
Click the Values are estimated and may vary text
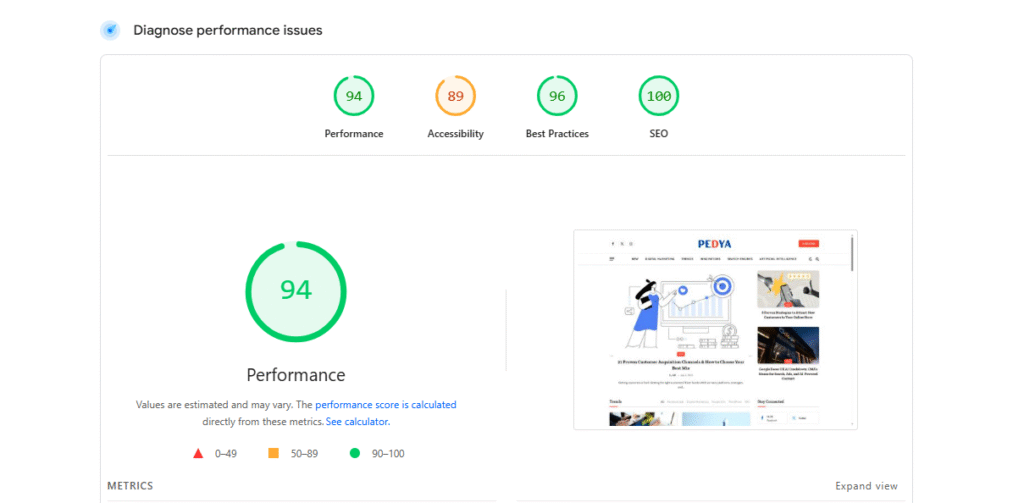[x=216, y=404]
